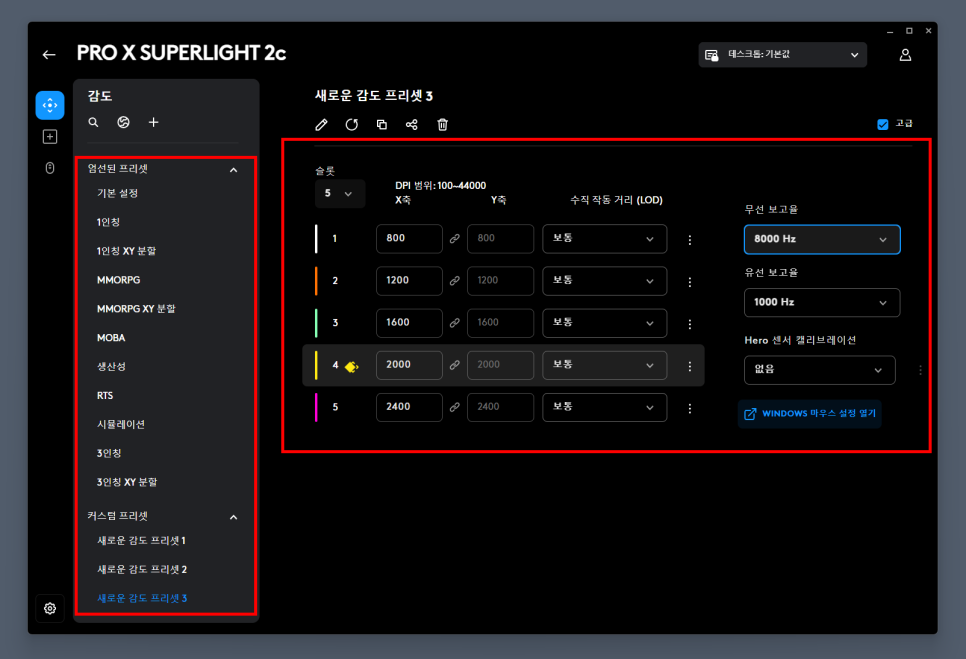Select the 기본 설정 preset
The width and height of the screenshot is (966, 659).
pos(117,193)
